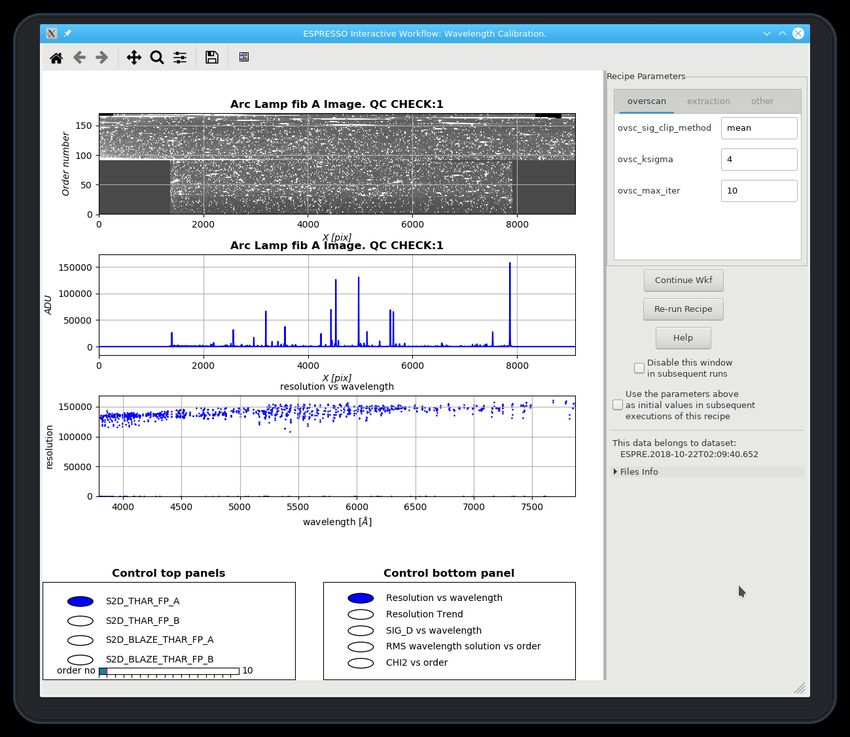The width and height of the screenshot is (850, 737).
Task: Click the rightmost toolbar grid icon
Action: tap(244, 57)
